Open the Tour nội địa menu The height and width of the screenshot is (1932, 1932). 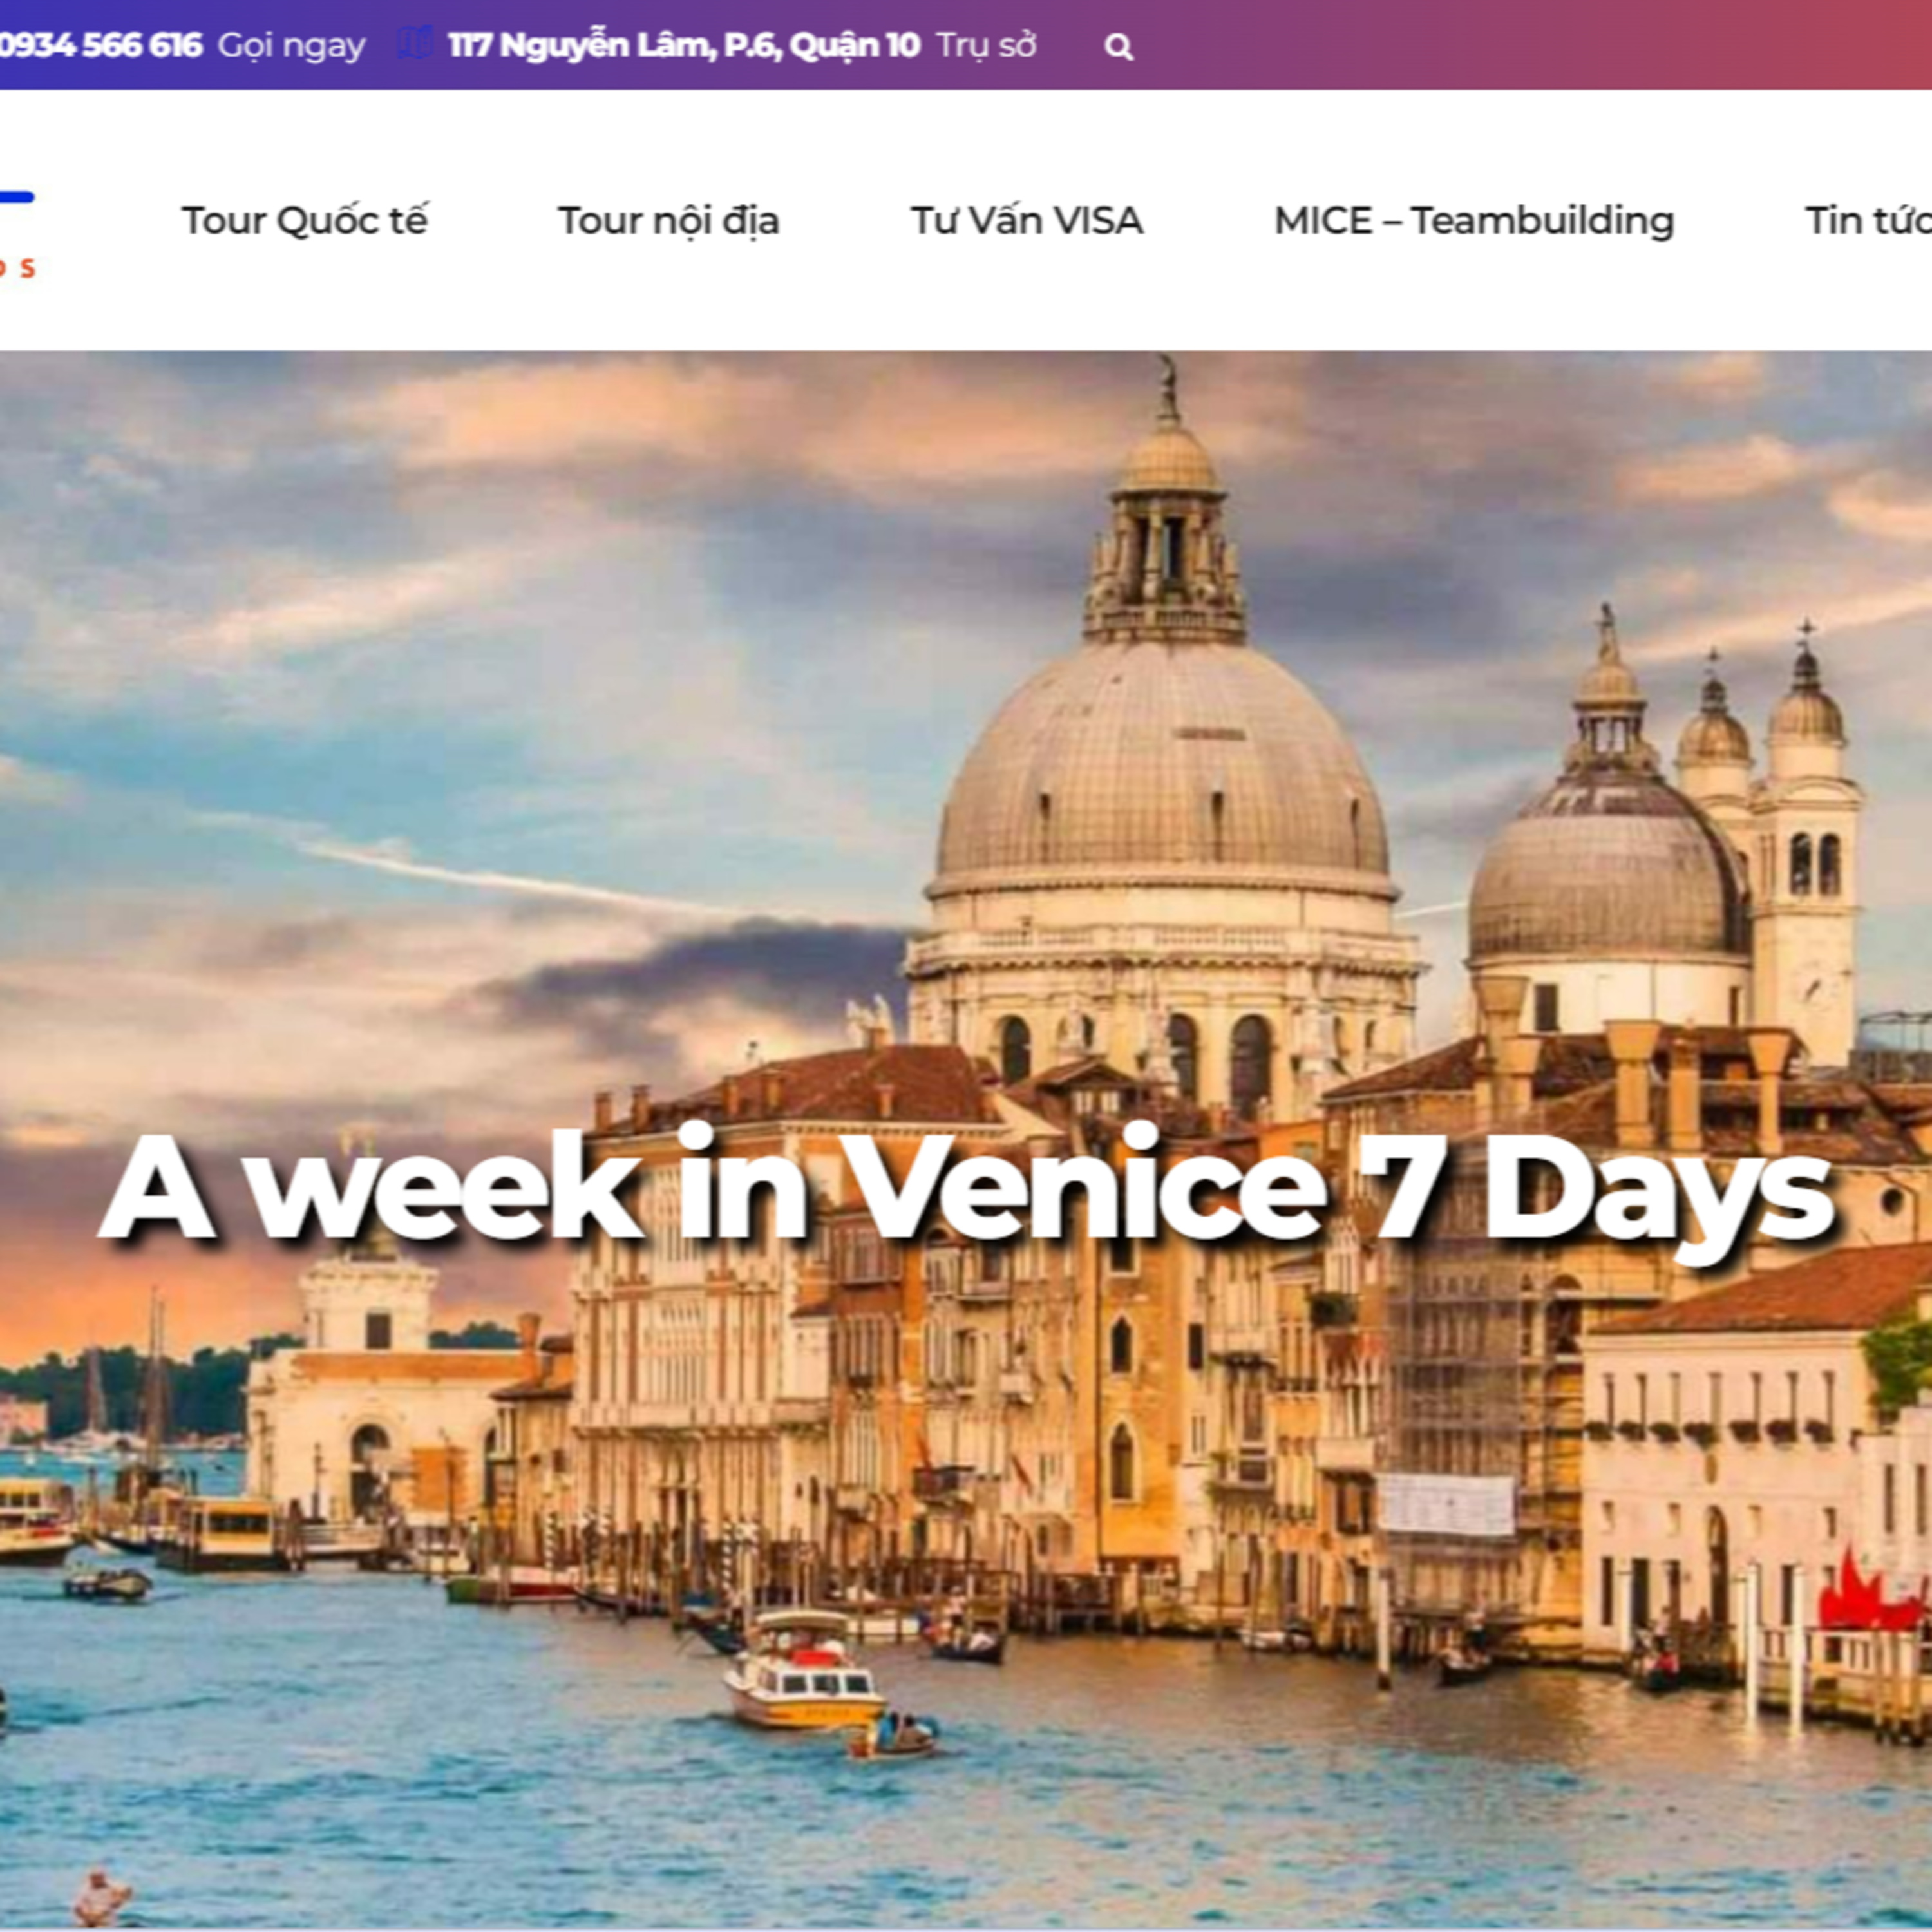pos(668,221)
